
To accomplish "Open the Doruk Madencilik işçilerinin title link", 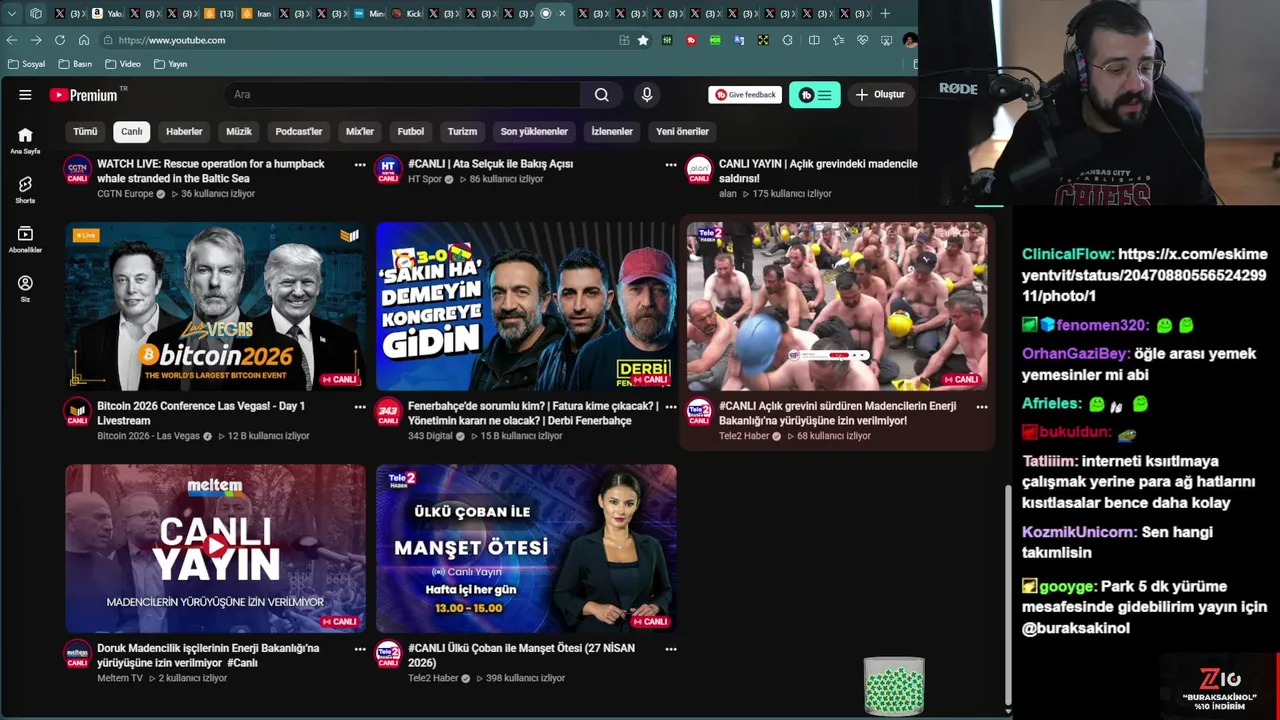I will coord(208,655).
